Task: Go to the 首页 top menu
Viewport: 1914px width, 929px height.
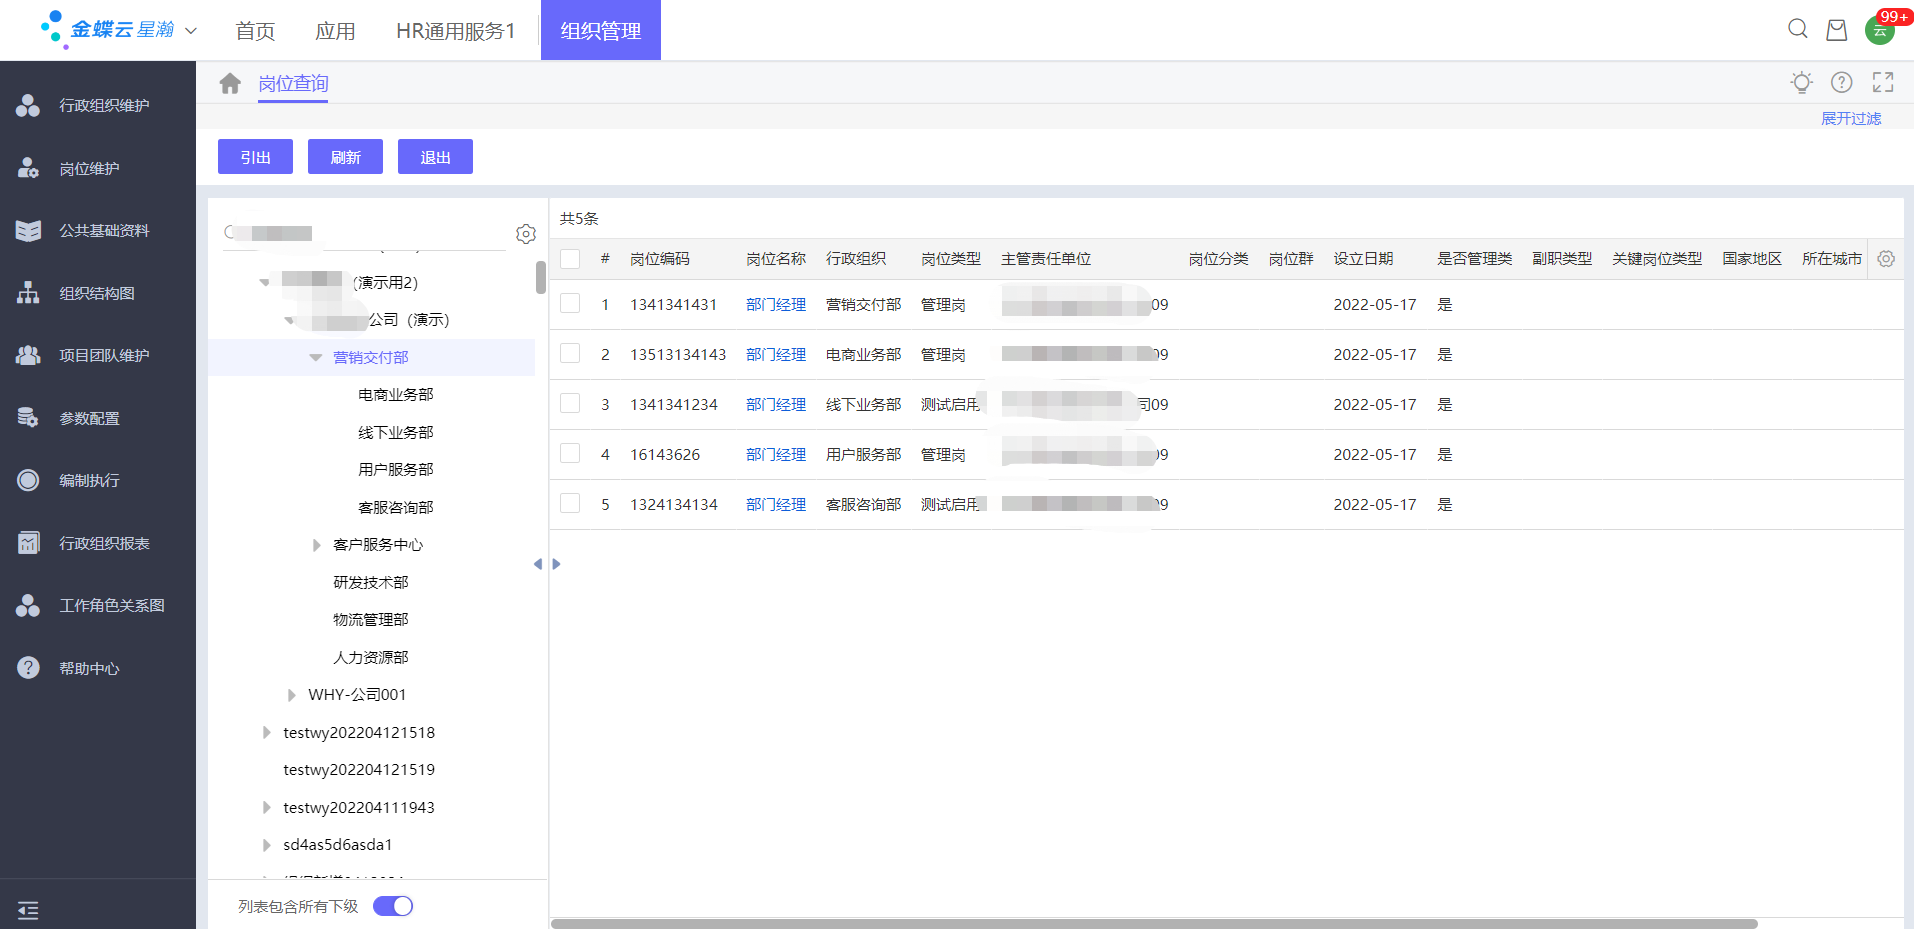Action: click(x=255, y=31)
